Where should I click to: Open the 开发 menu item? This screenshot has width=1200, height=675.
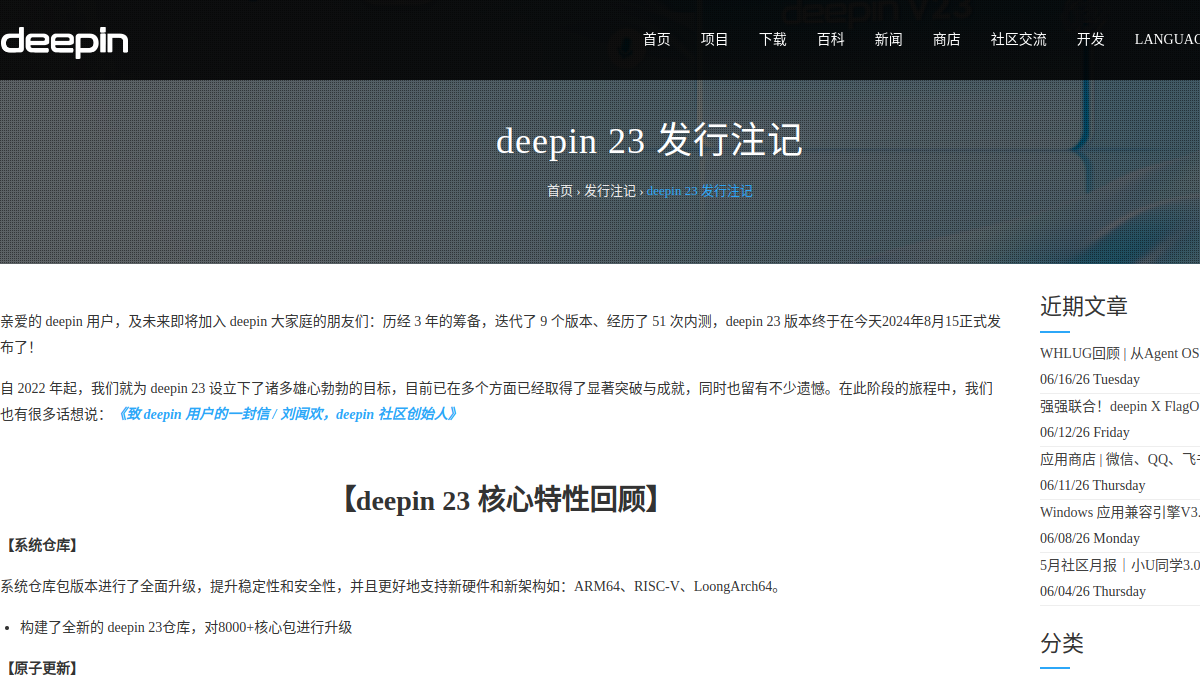pyautogui.click(x=1091, y=40)
